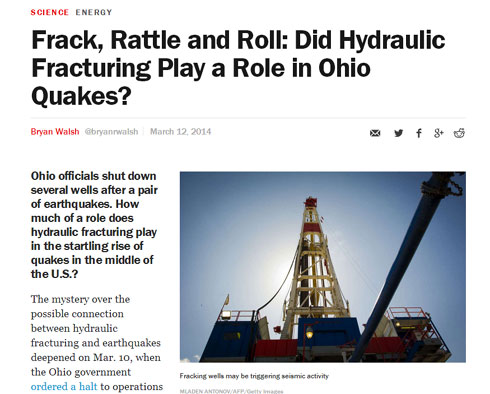Click the date 'March 12, 2014'
The width and height of the screenshot is (490, 394).
tap(180, 132)
